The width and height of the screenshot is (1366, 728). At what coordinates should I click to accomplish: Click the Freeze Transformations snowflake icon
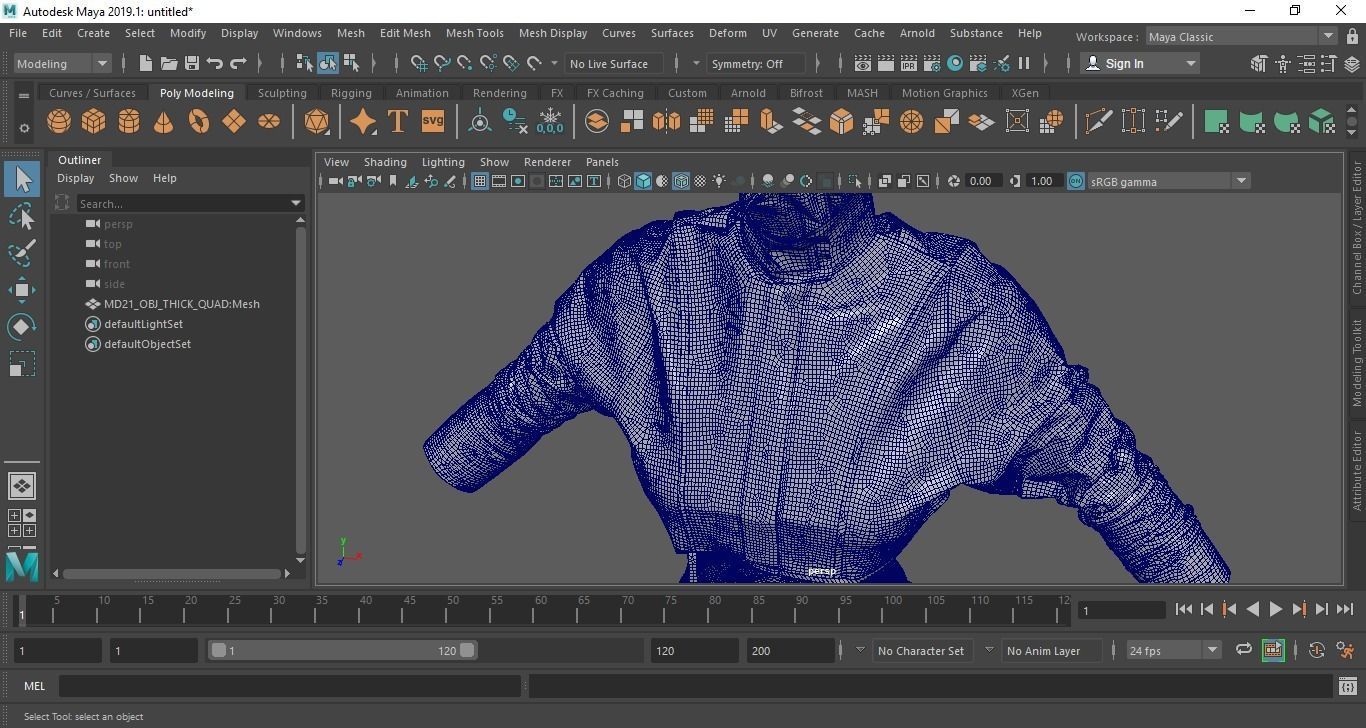tap(550, 122)
